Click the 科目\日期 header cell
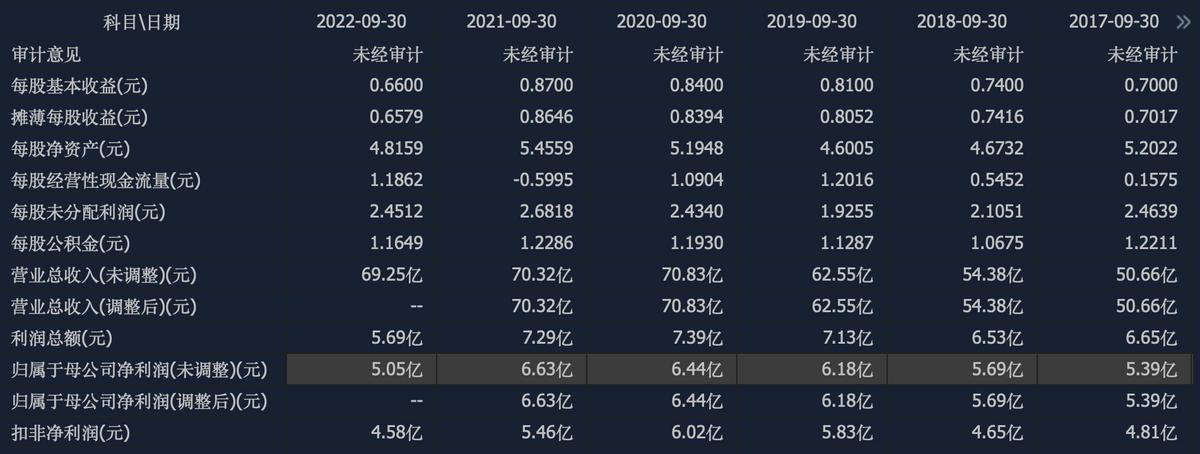Image resolution: width=1200 pixels, height=454 pixels. [x=143, y=22]
